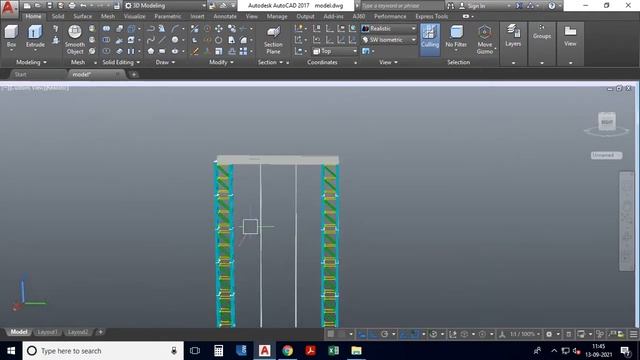Screen dimensions: 640x360
Task: Click the Save icon in quick access
Action: [x=49, y=6]
